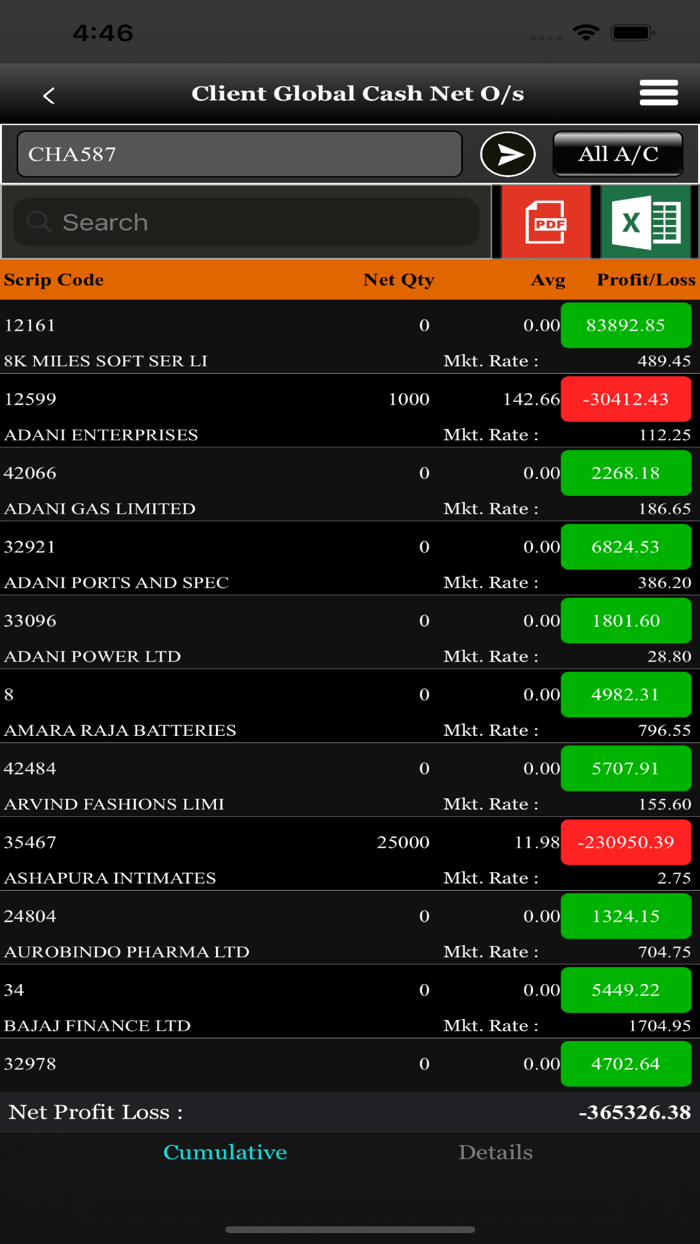Export report as PDF

546,222
